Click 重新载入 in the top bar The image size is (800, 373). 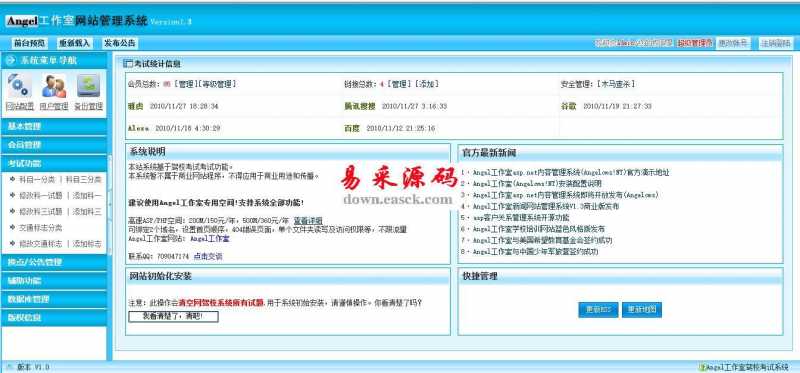click(74, 43)
